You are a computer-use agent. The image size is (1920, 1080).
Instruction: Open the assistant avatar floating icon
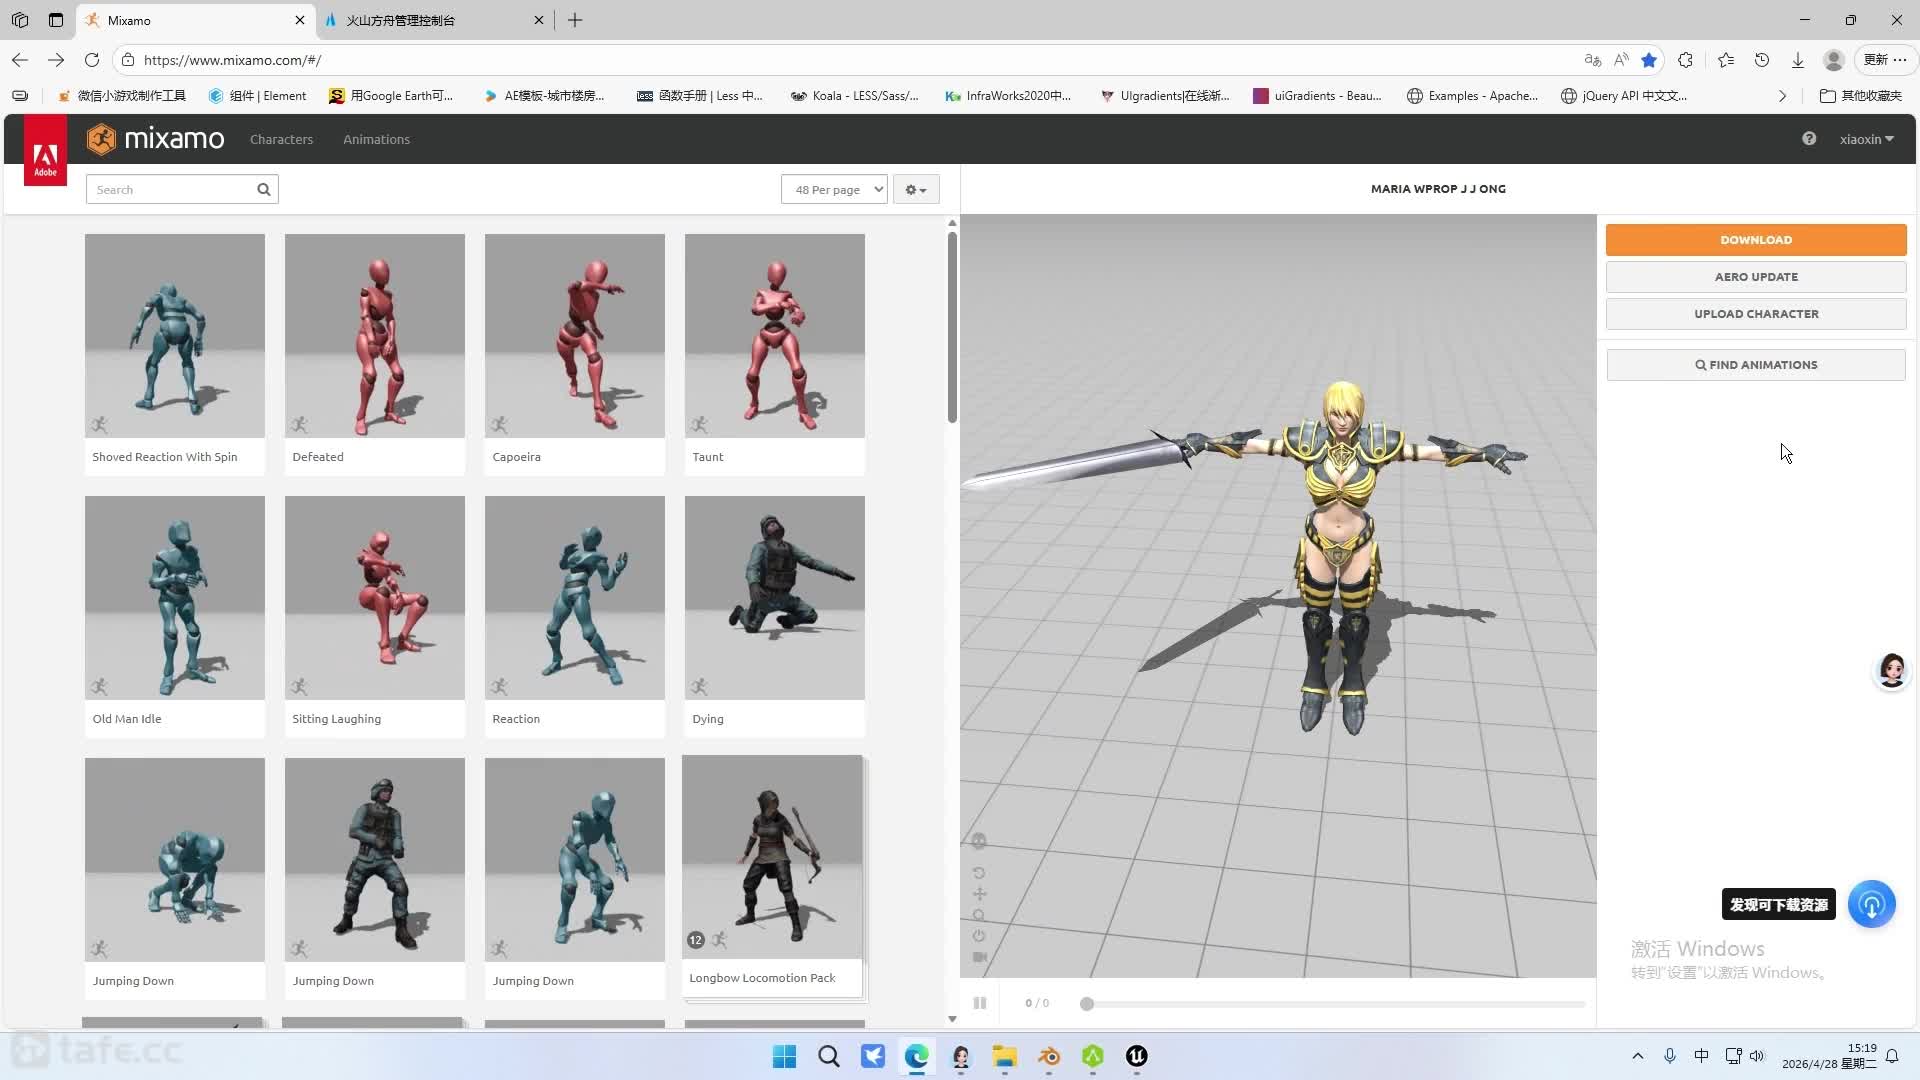(1892, 670)
